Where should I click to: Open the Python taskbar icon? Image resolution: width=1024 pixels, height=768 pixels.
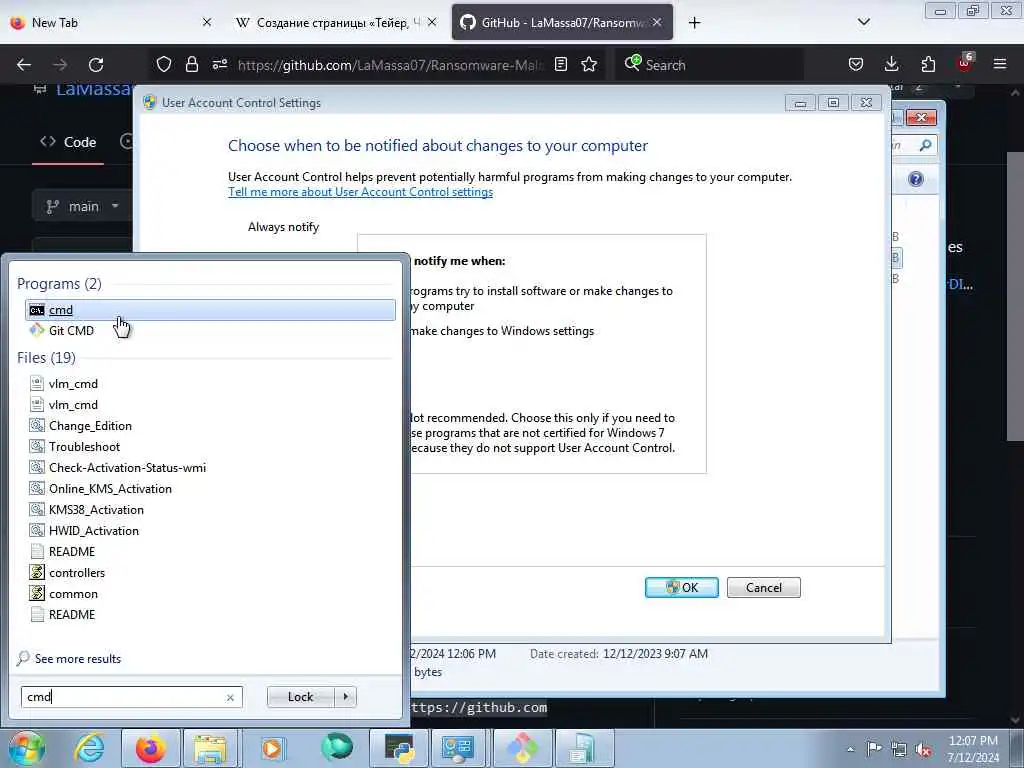click(x=399, y=748)
